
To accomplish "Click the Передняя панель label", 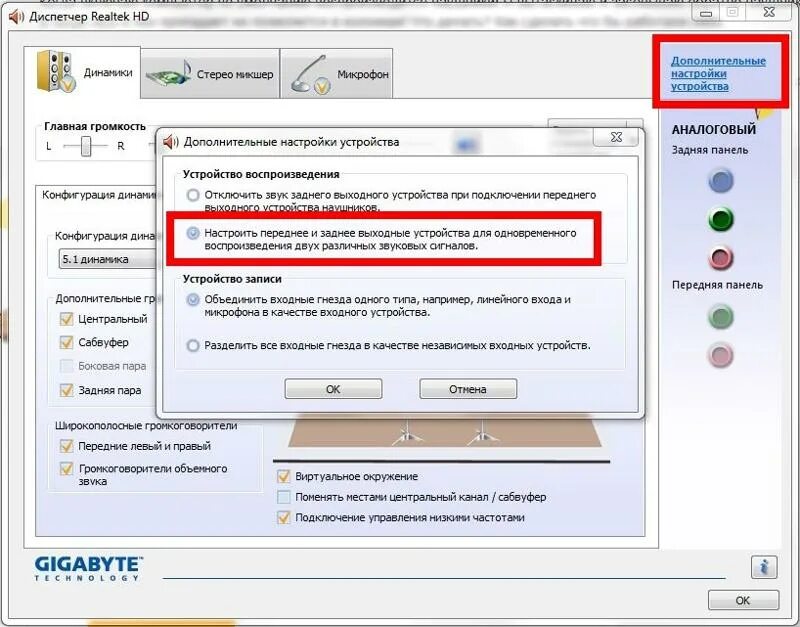I will [717, 285].
